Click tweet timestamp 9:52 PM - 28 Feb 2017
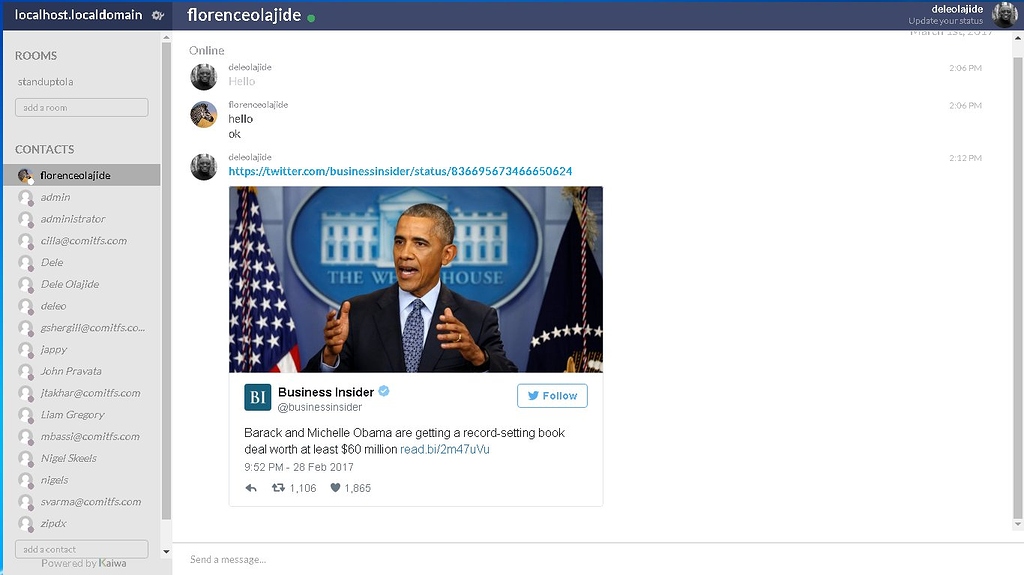Screen dimensions: 1024x575 298,467
